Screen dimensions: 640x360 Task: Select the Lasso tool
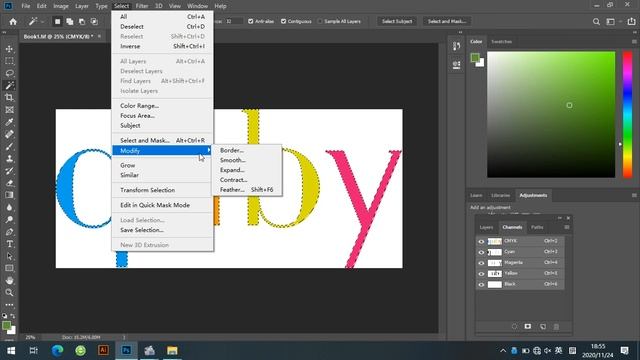[9, 73]
